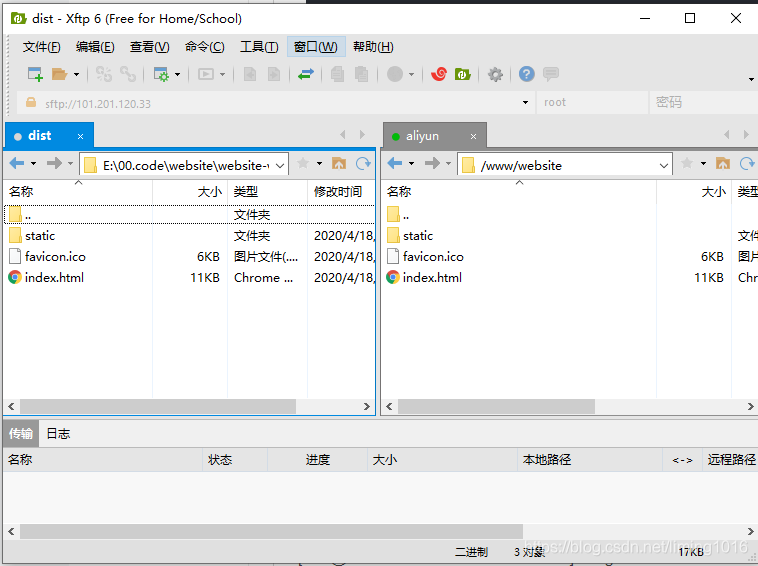Click the New Session toolbar icon

[35, 74]
